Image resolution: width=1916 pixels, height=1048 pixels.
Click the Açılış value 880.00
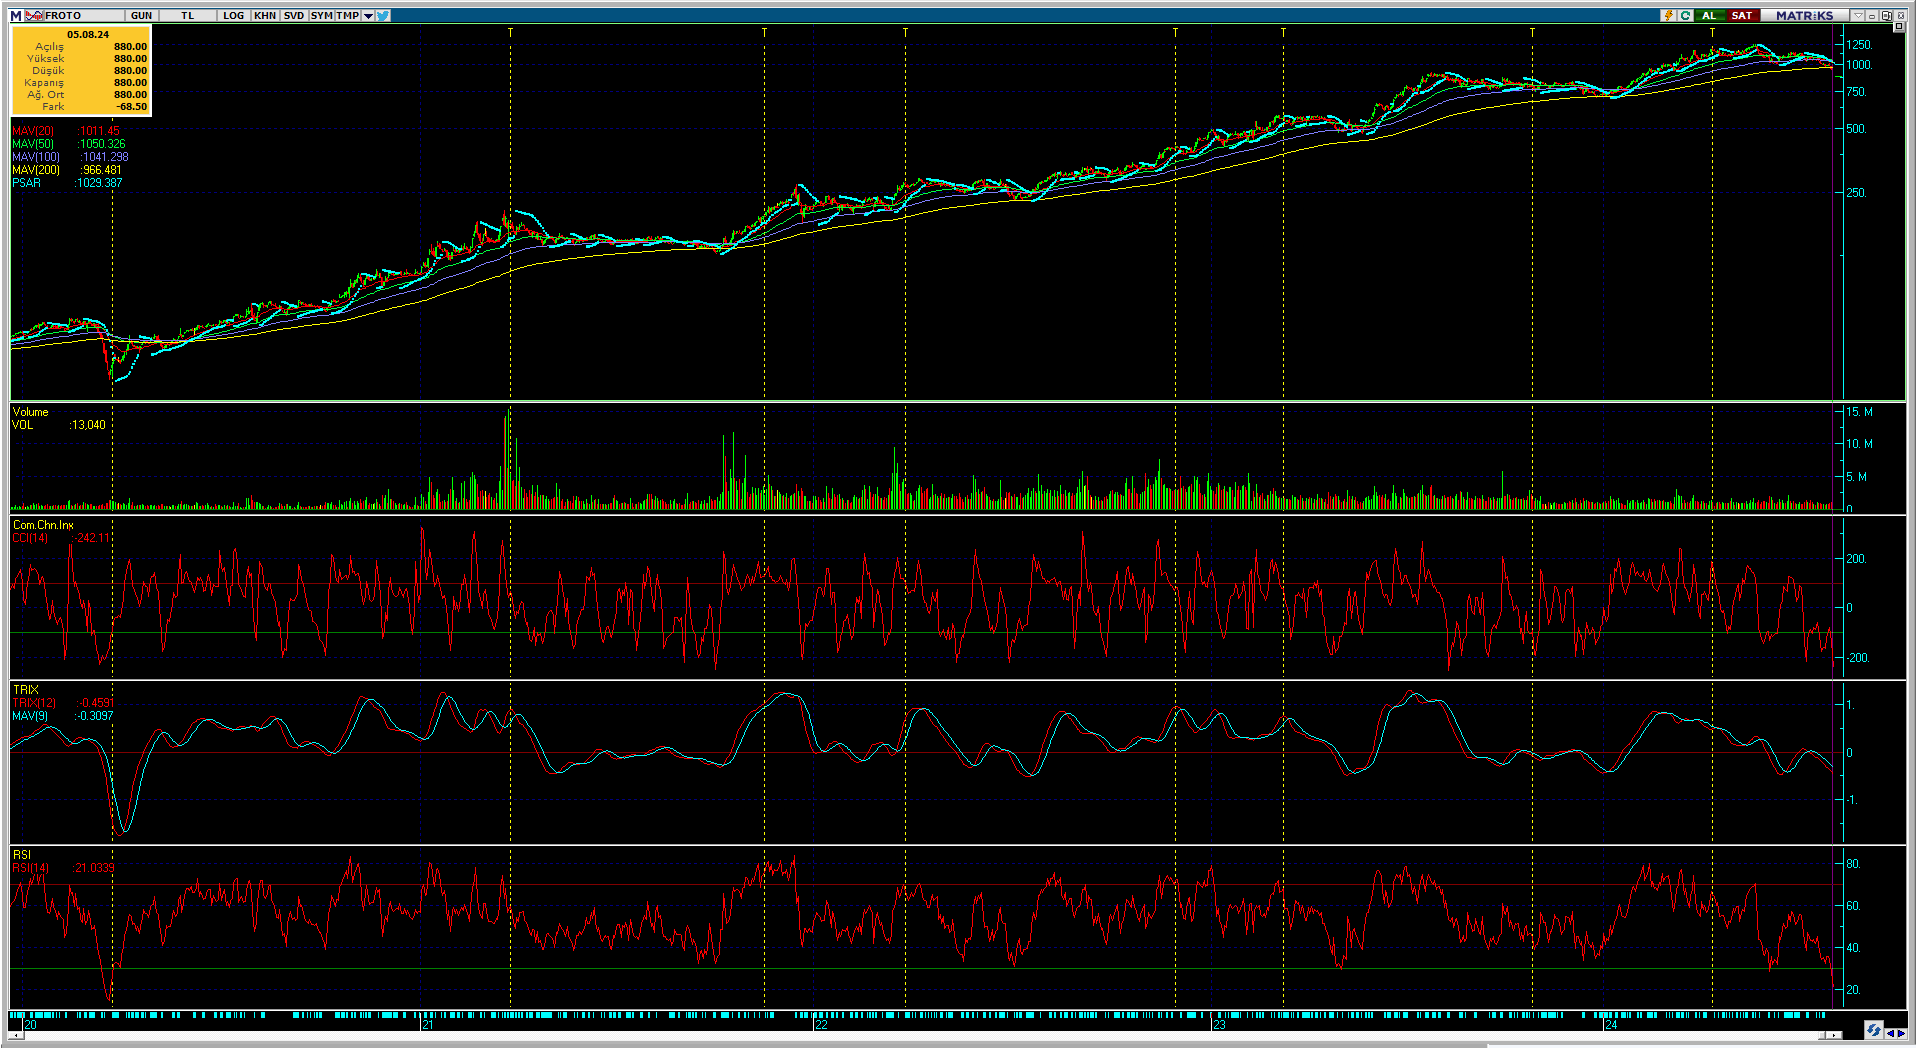coord(130,46)
